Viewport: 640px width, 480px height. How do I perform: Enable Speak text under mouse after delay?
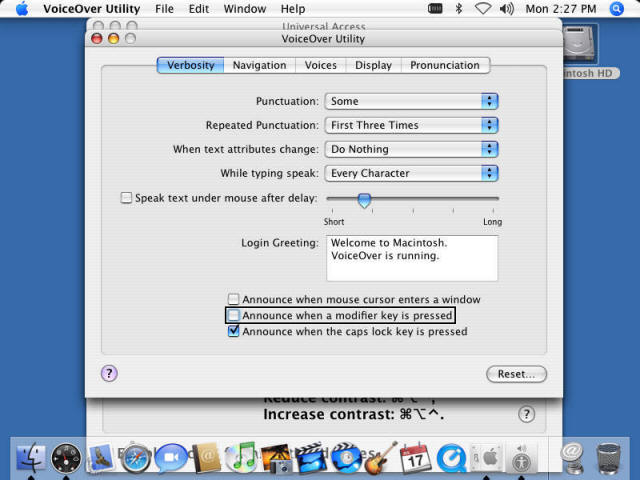click(126, 198)
